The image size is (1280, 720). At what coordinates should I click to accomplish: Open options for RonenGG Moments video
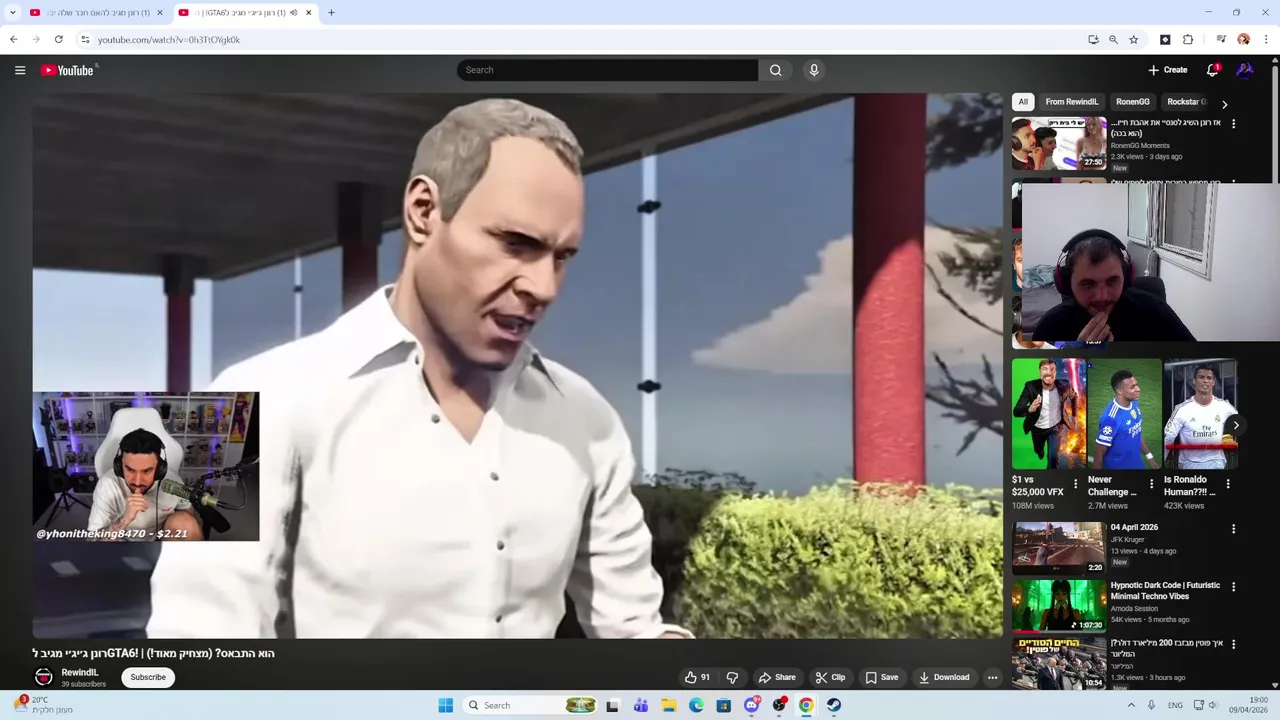point(1233,124)
